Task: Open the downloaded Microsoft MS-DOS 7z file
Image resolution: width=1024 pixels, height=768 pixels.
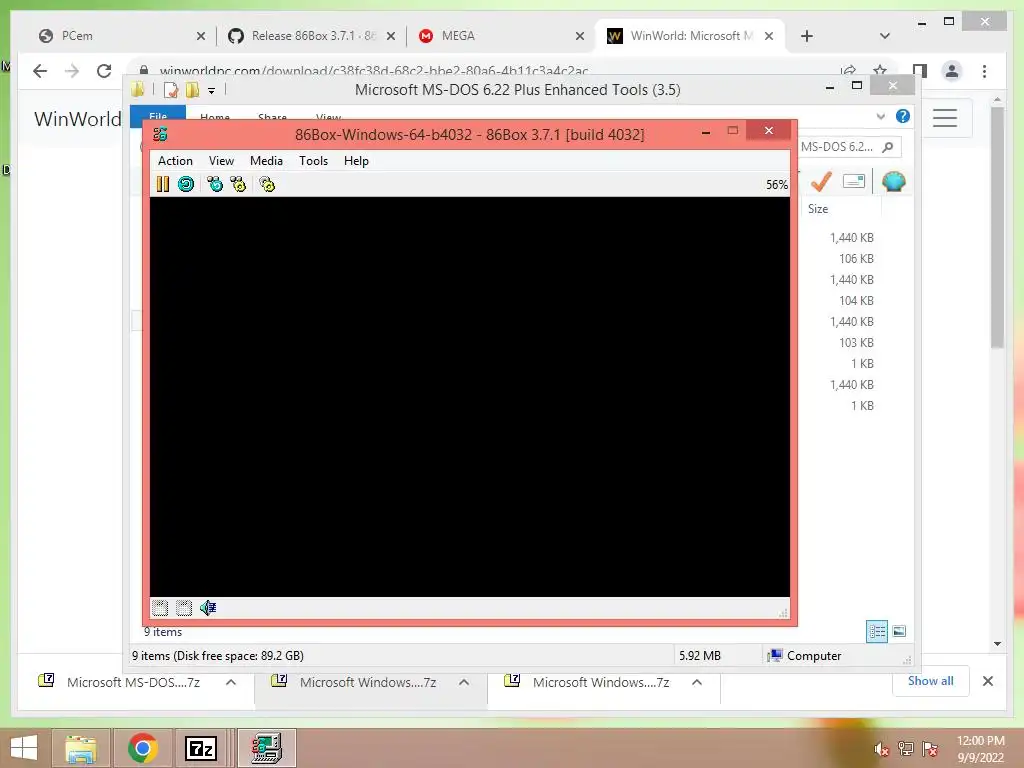Action: 133,682
